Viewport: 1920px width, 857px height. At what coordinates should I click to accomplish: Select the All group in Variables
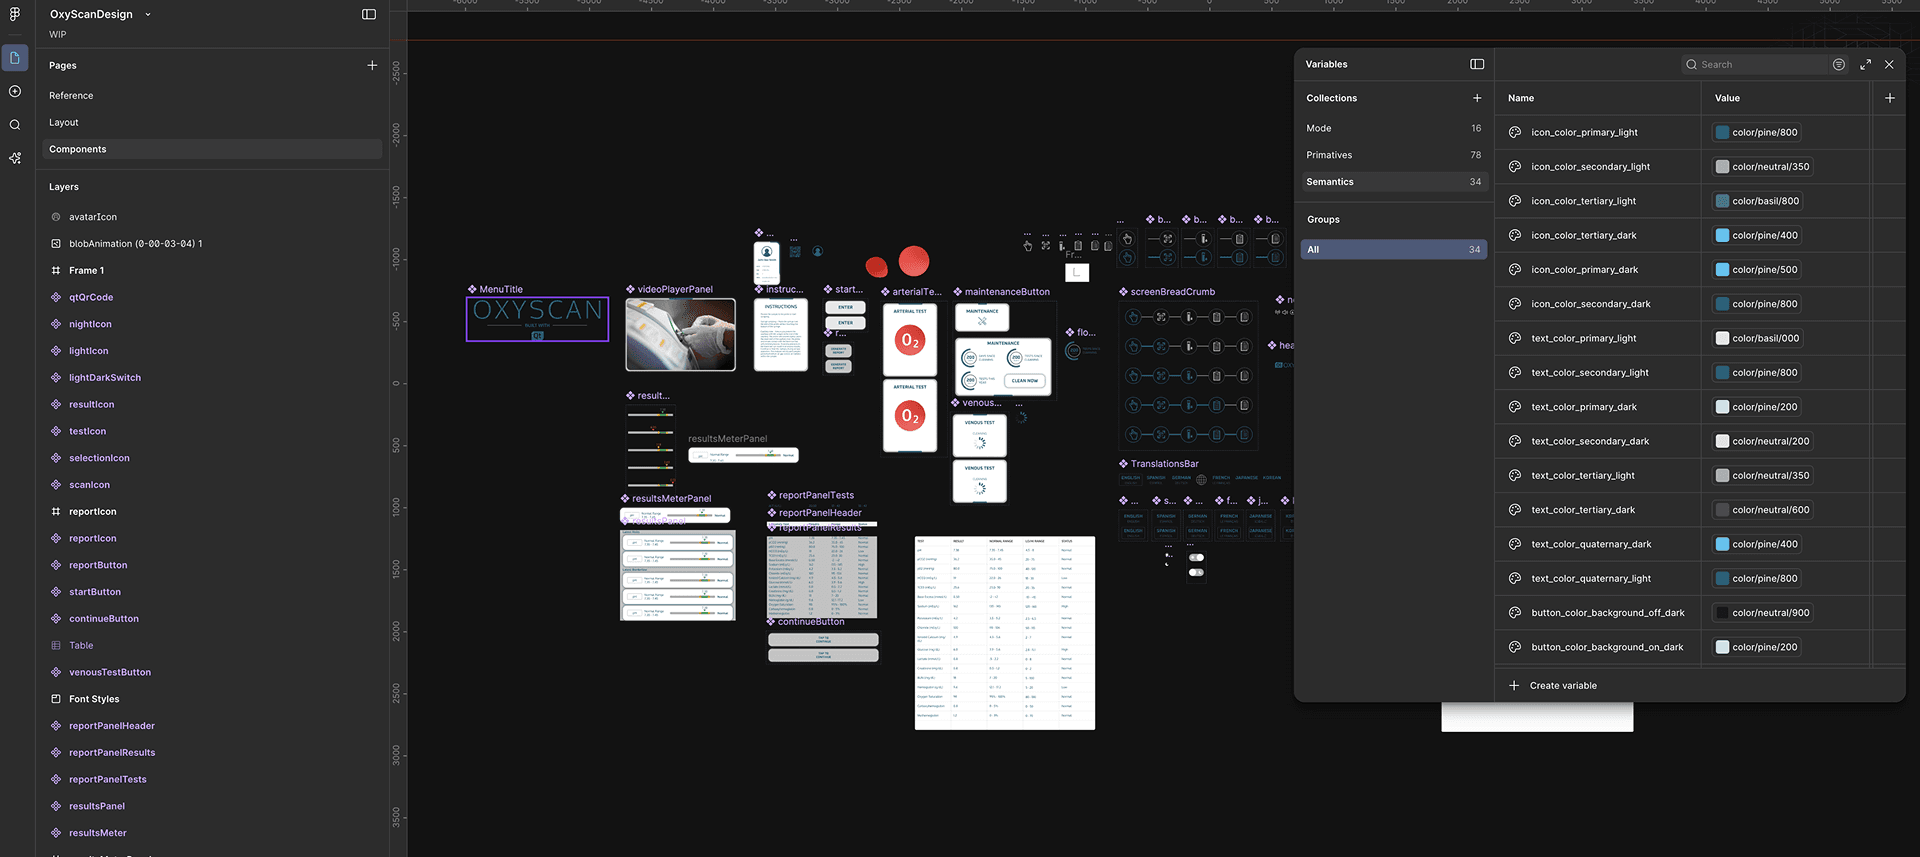click(x=1393, y=250)
